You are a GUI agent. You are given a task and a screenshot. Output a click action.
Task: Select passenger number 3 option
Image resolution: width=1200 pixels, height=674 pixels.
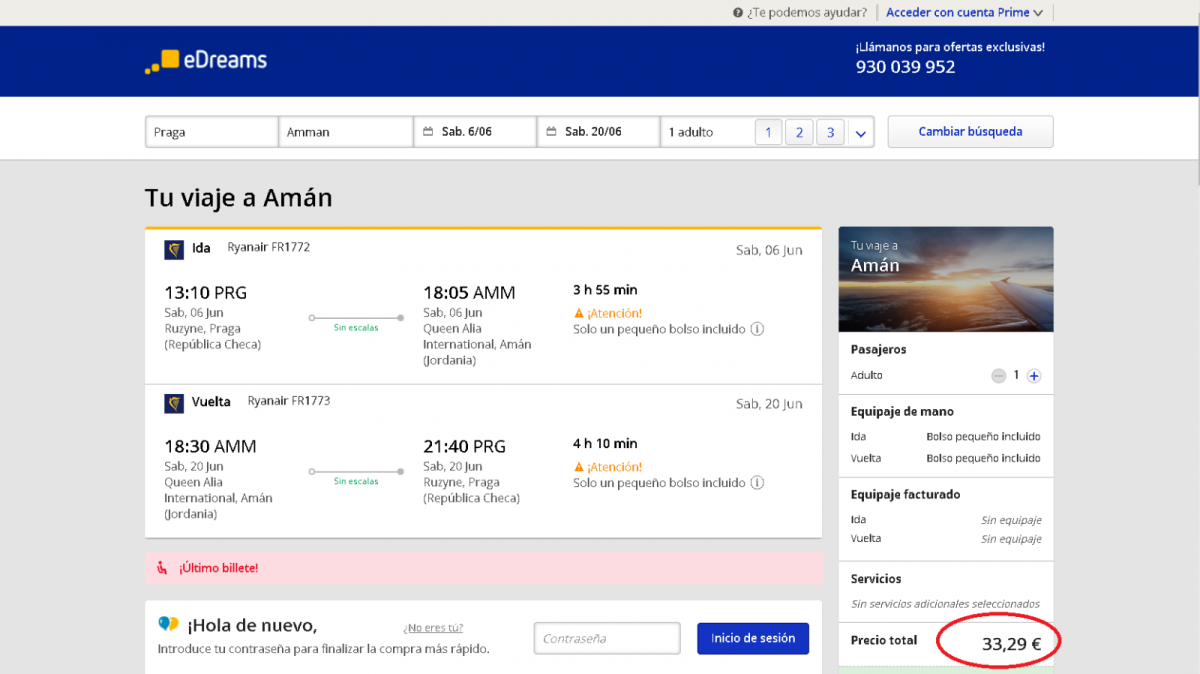pyautogui.click(x=830, y=132)
